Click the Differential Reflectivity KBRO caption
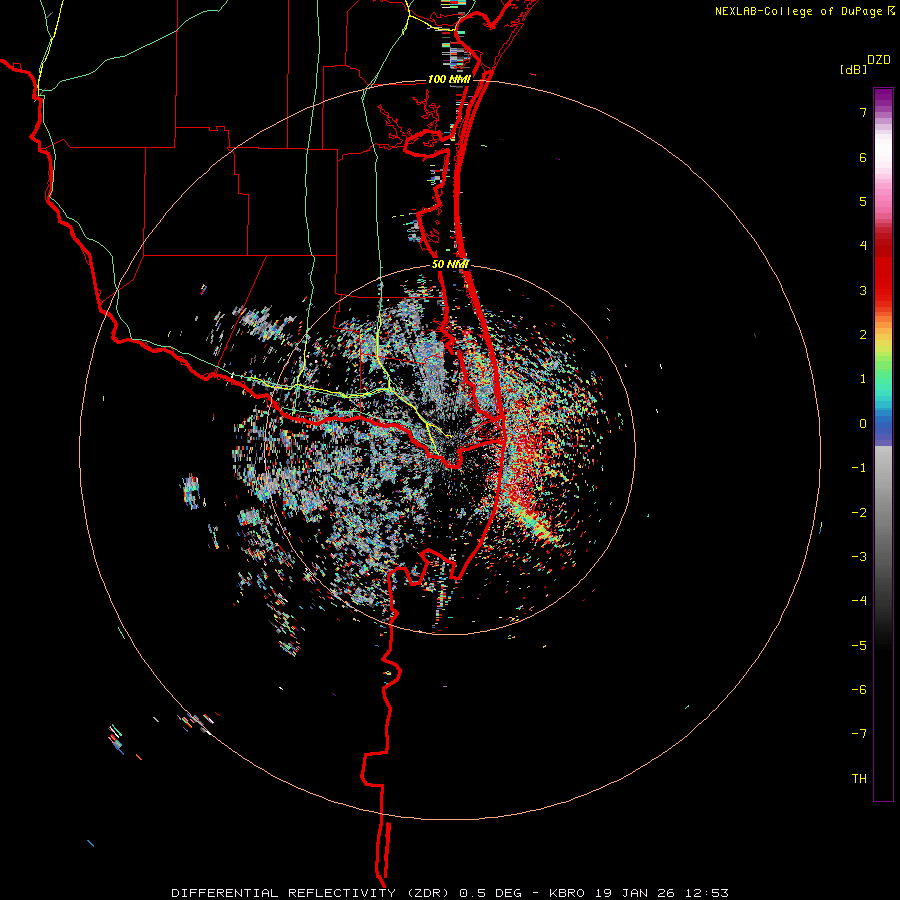This screenshot has width=900, height=900. click(450, 893)
